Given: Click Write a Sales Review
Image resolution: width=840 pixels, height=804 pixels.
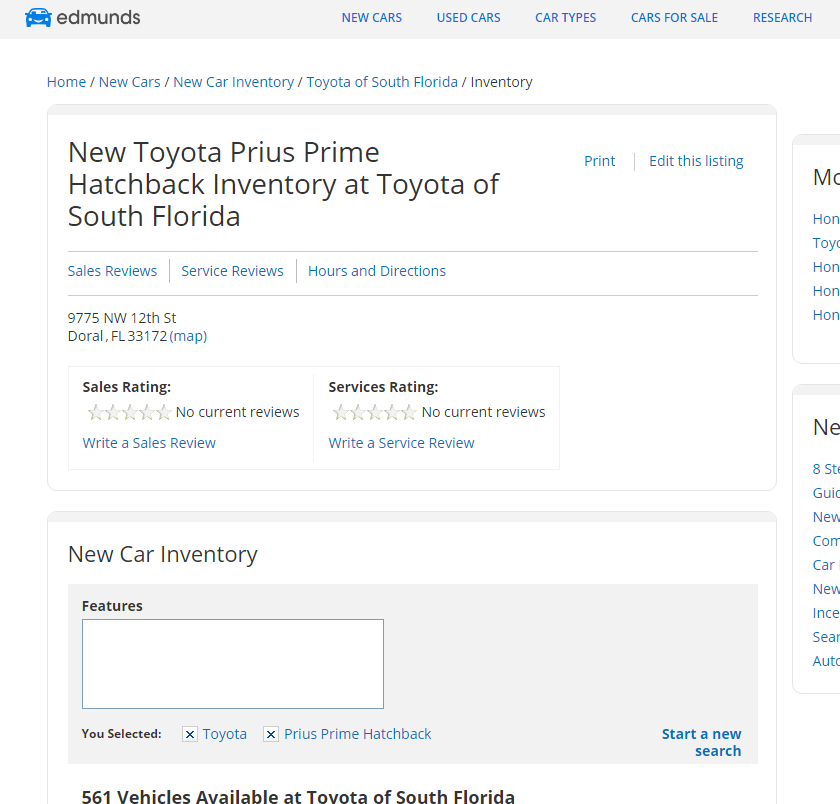Looking at the screenshot, I should click(x=149, y=443).
